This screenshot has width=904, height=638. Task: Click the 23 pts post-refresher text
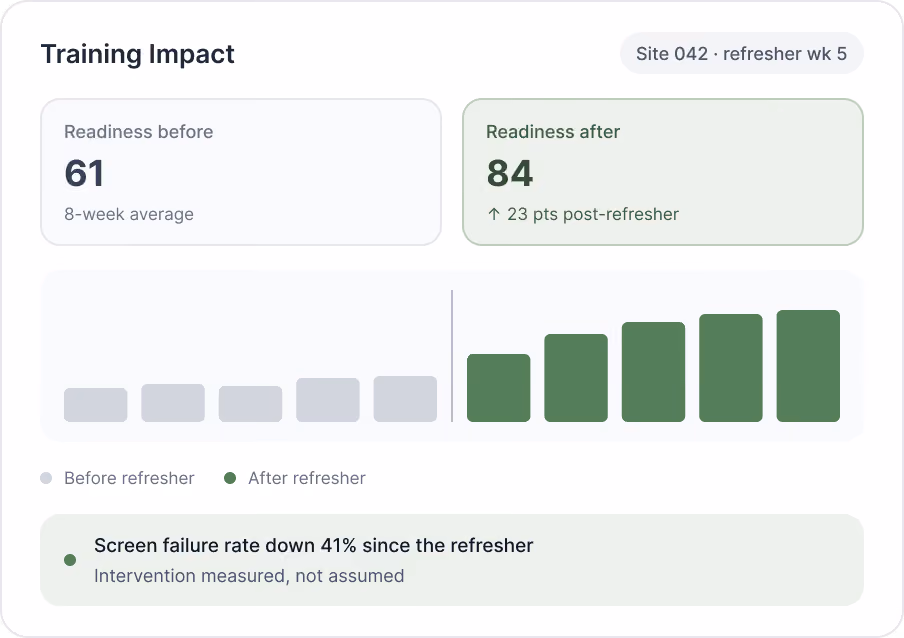coord(593,214)
